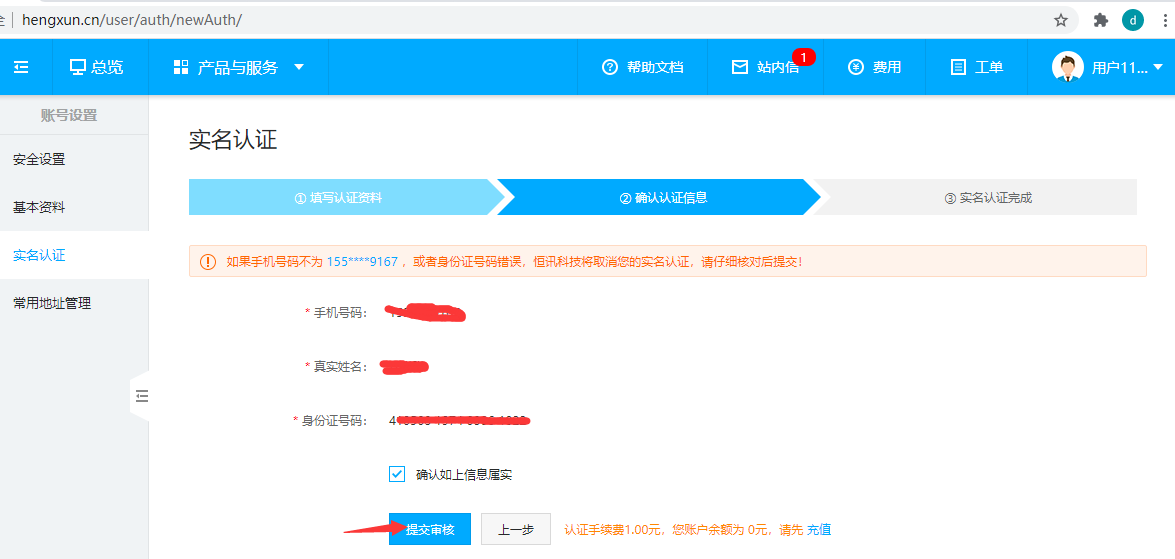
Task: Click the 提交审核 submit button
Action: tap(430, 529)
